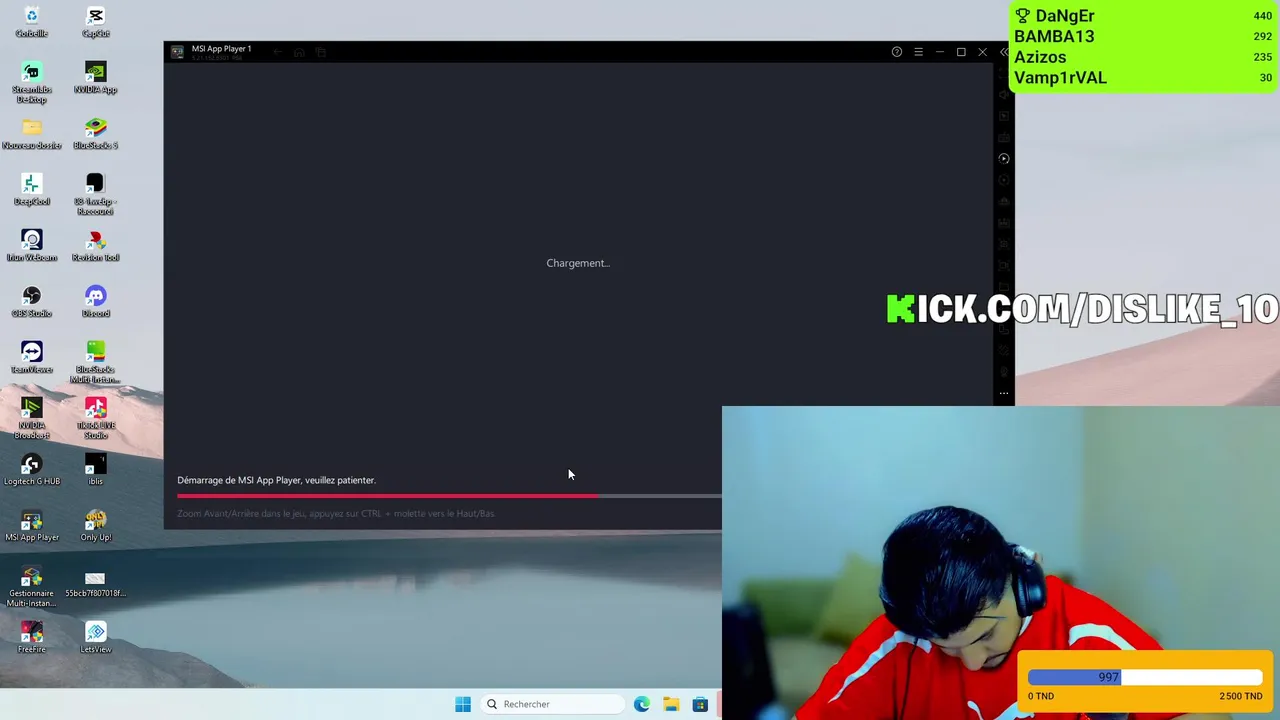Screen dimensions: 1280x720
Task: Select the Revision Tool shortcut
Action: tap(95, 246)
